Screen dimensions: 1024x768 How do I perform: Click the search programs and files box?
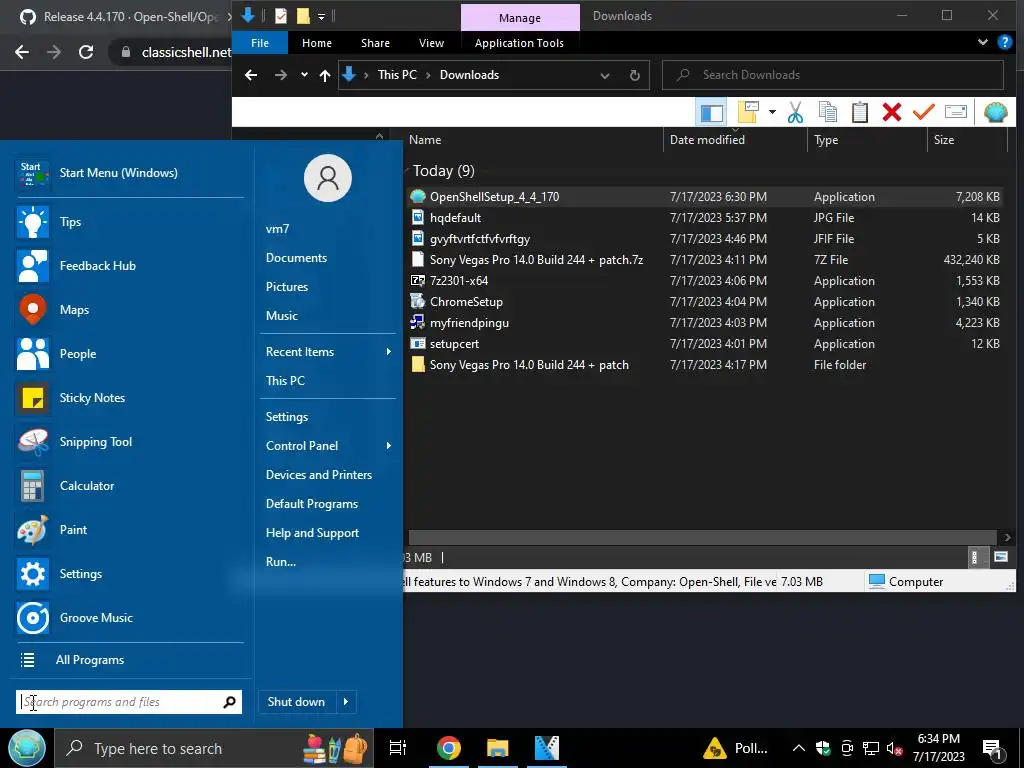pos(129,702)
